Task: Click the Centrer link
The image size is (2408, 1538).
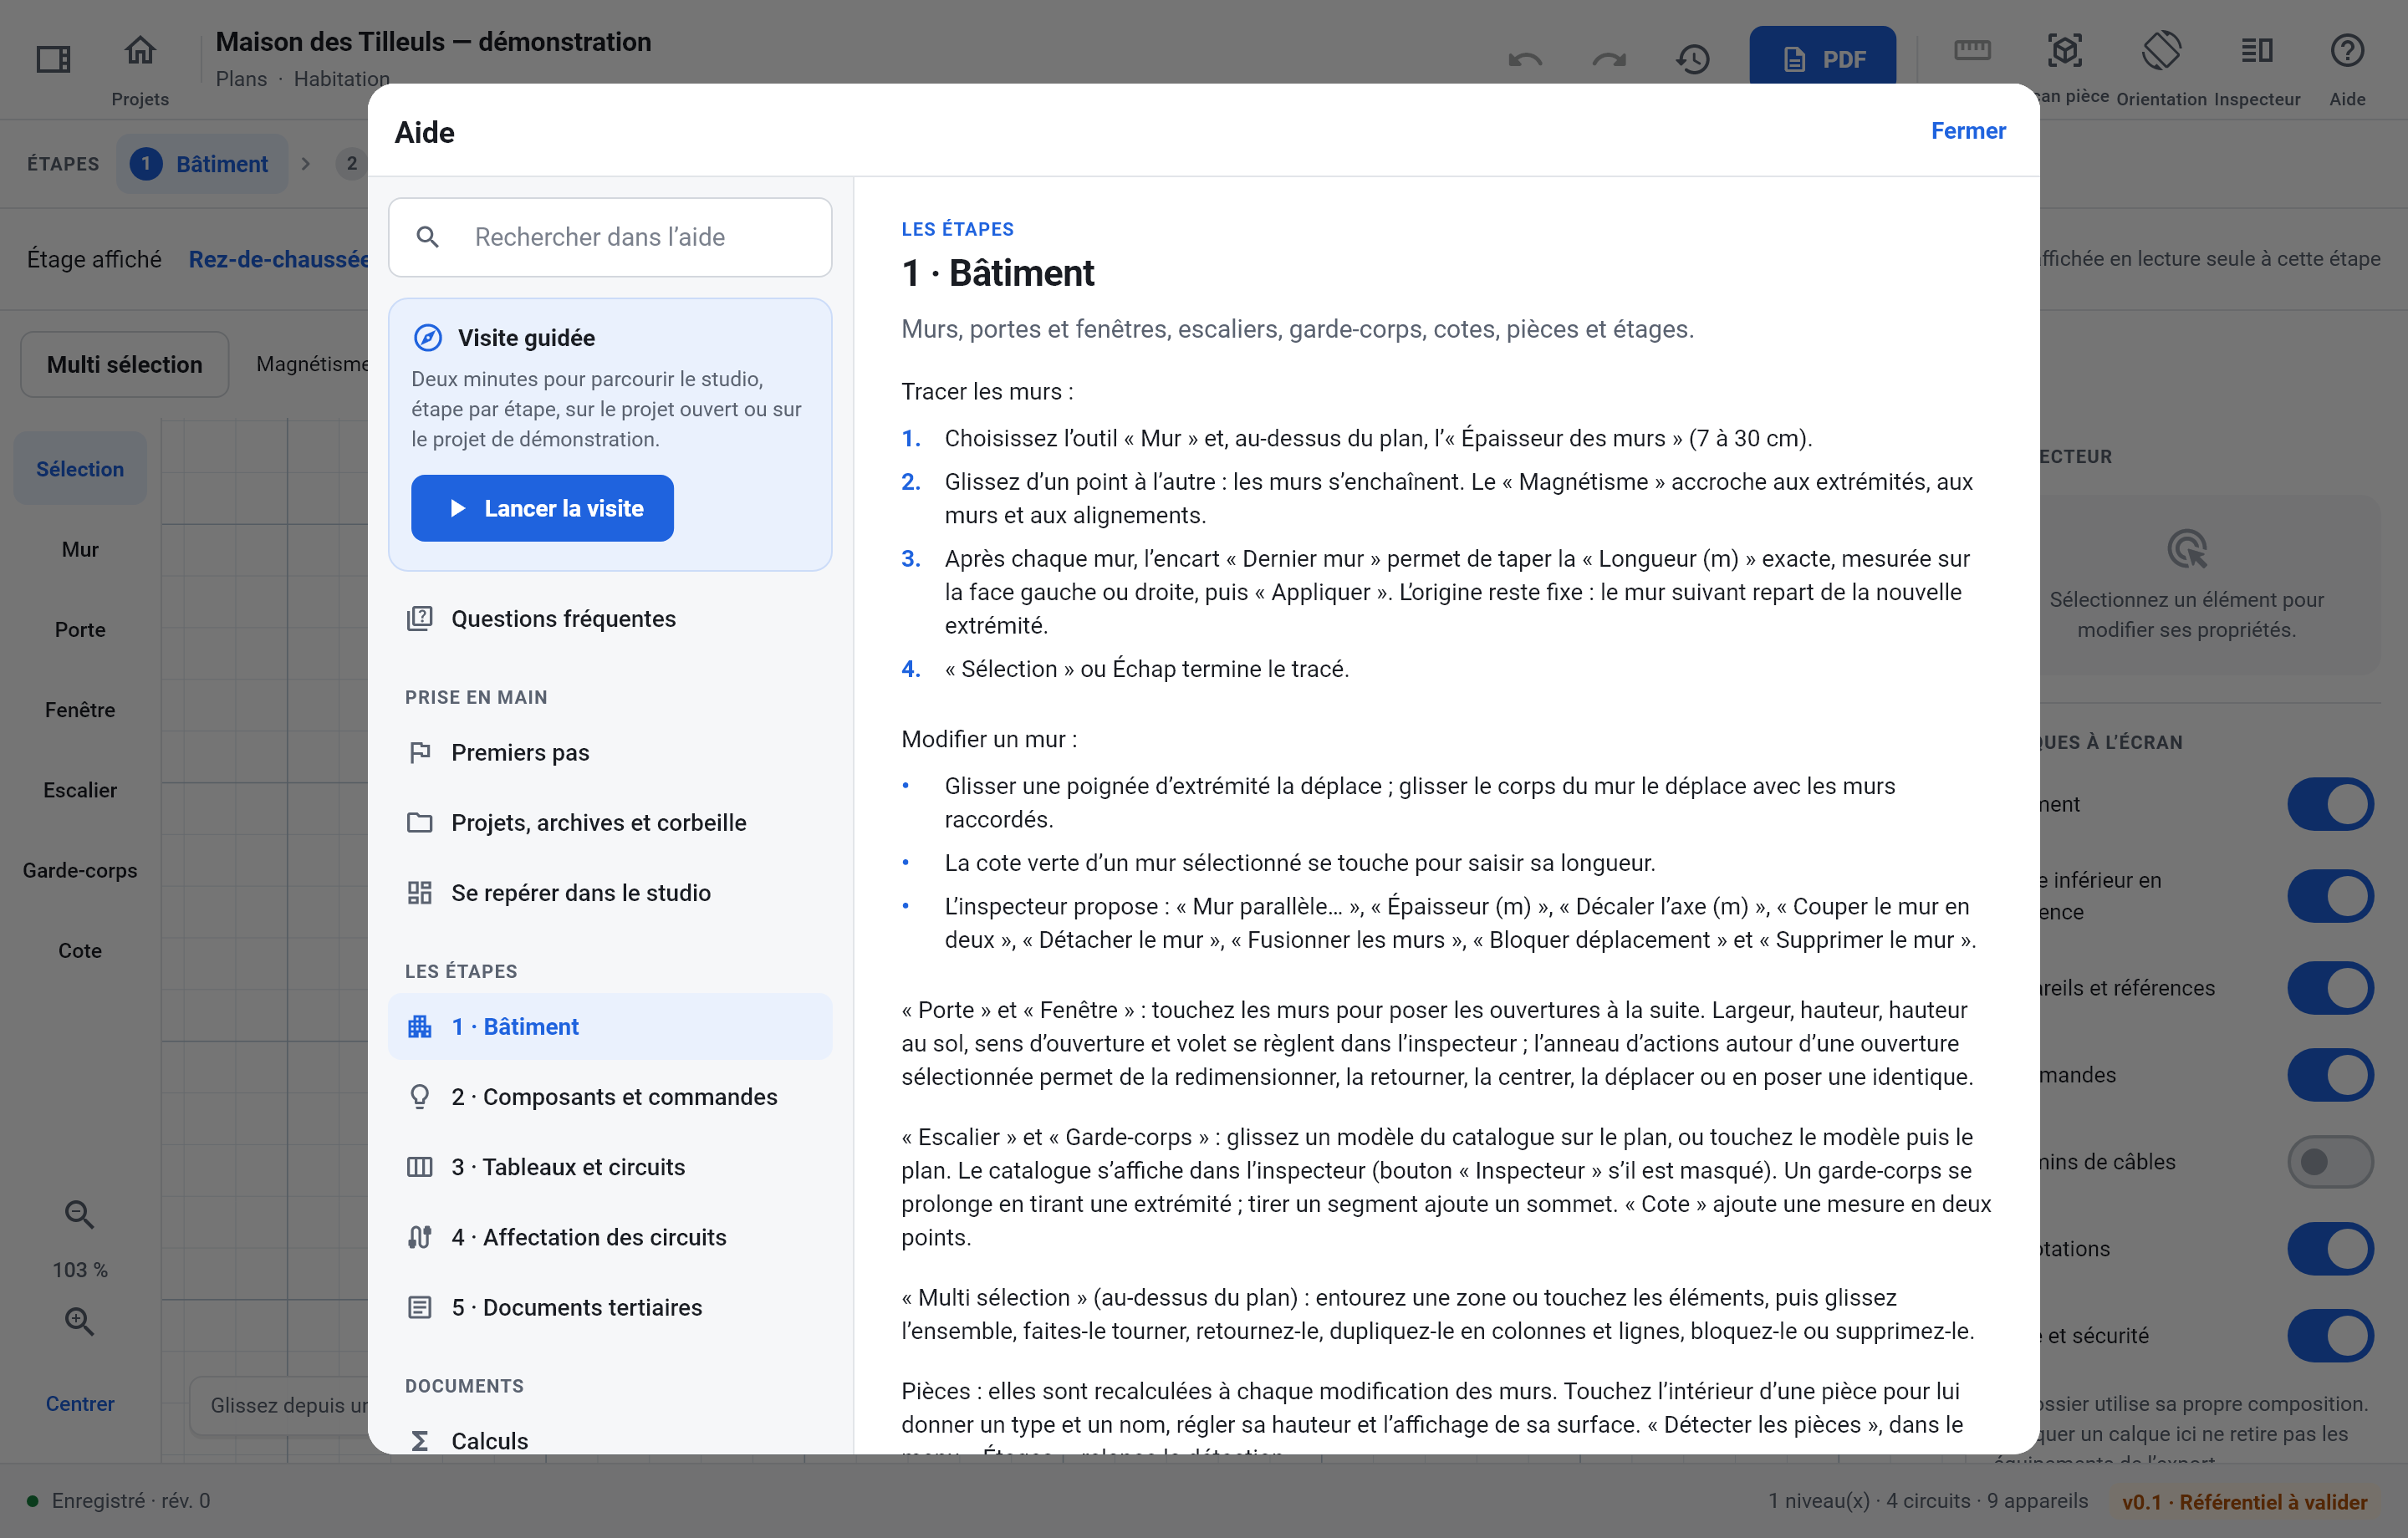Action: pyautogui.click(x=80, y=1403)
